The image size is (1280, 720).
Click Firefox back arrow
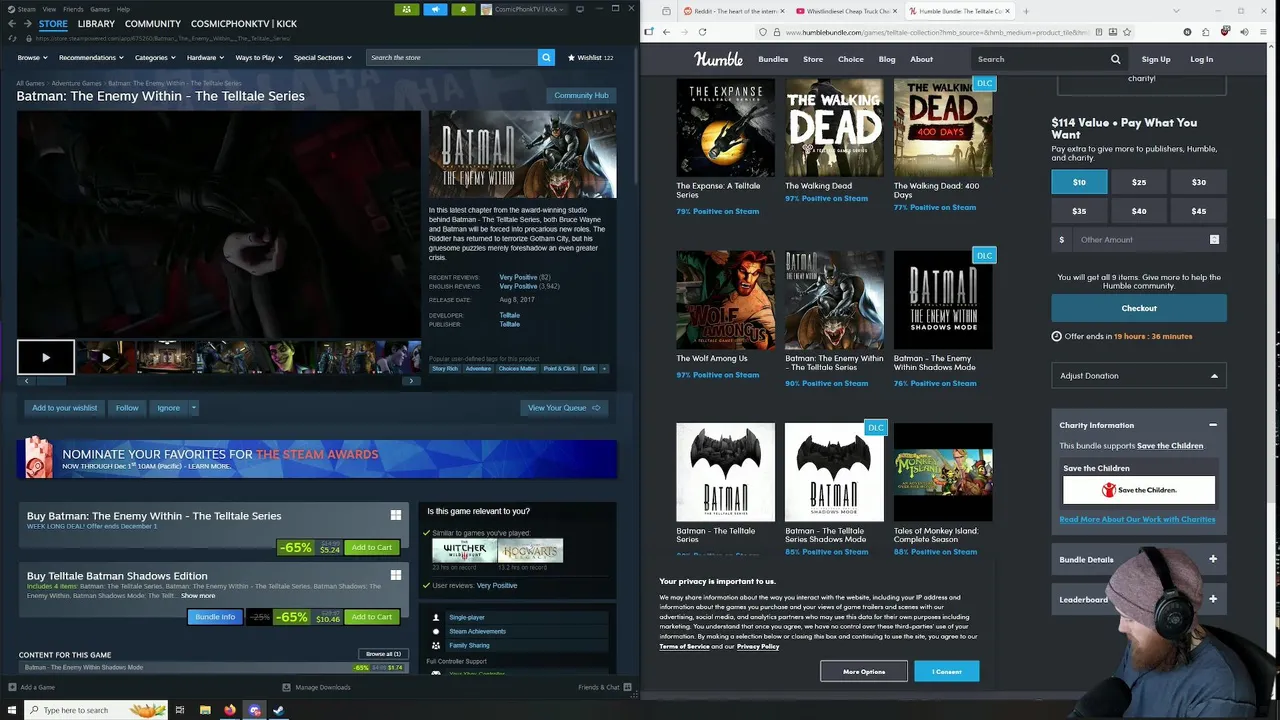pos(666,32)
